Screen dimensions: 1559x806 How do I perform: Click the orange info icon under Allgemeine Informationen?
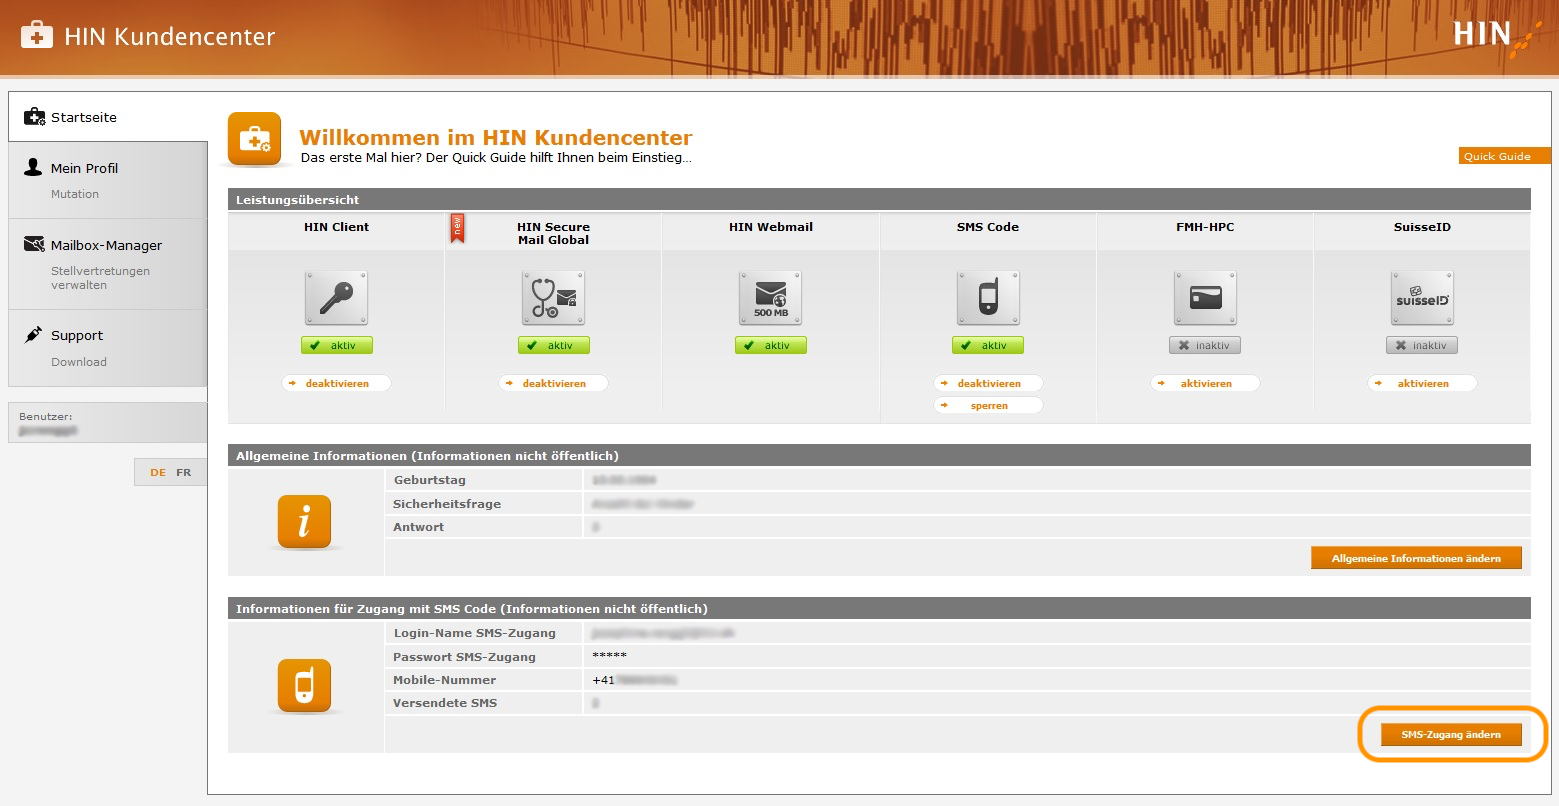click(304, 522)
